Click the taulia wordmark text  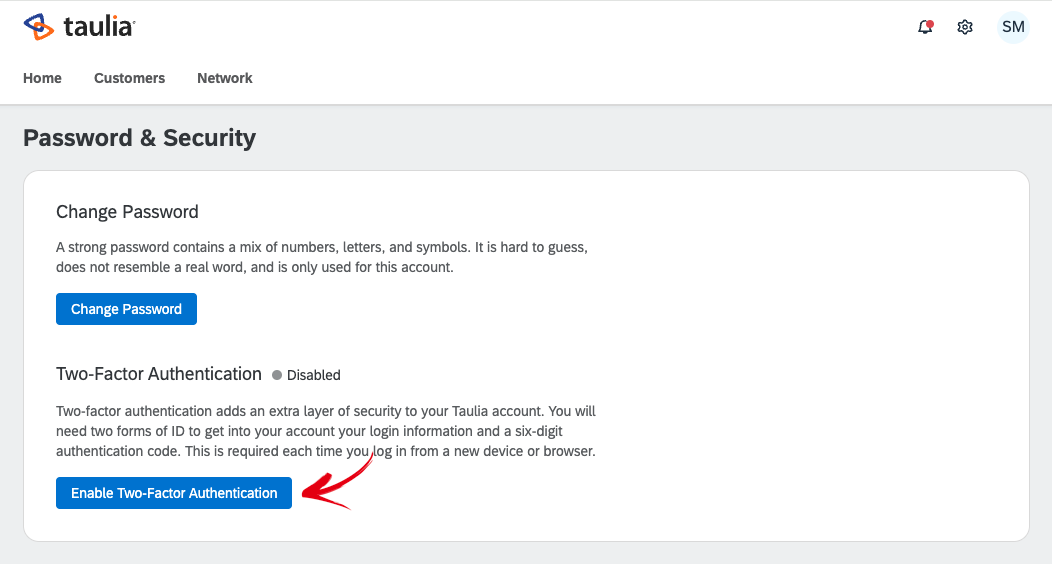tap(98, 27)
